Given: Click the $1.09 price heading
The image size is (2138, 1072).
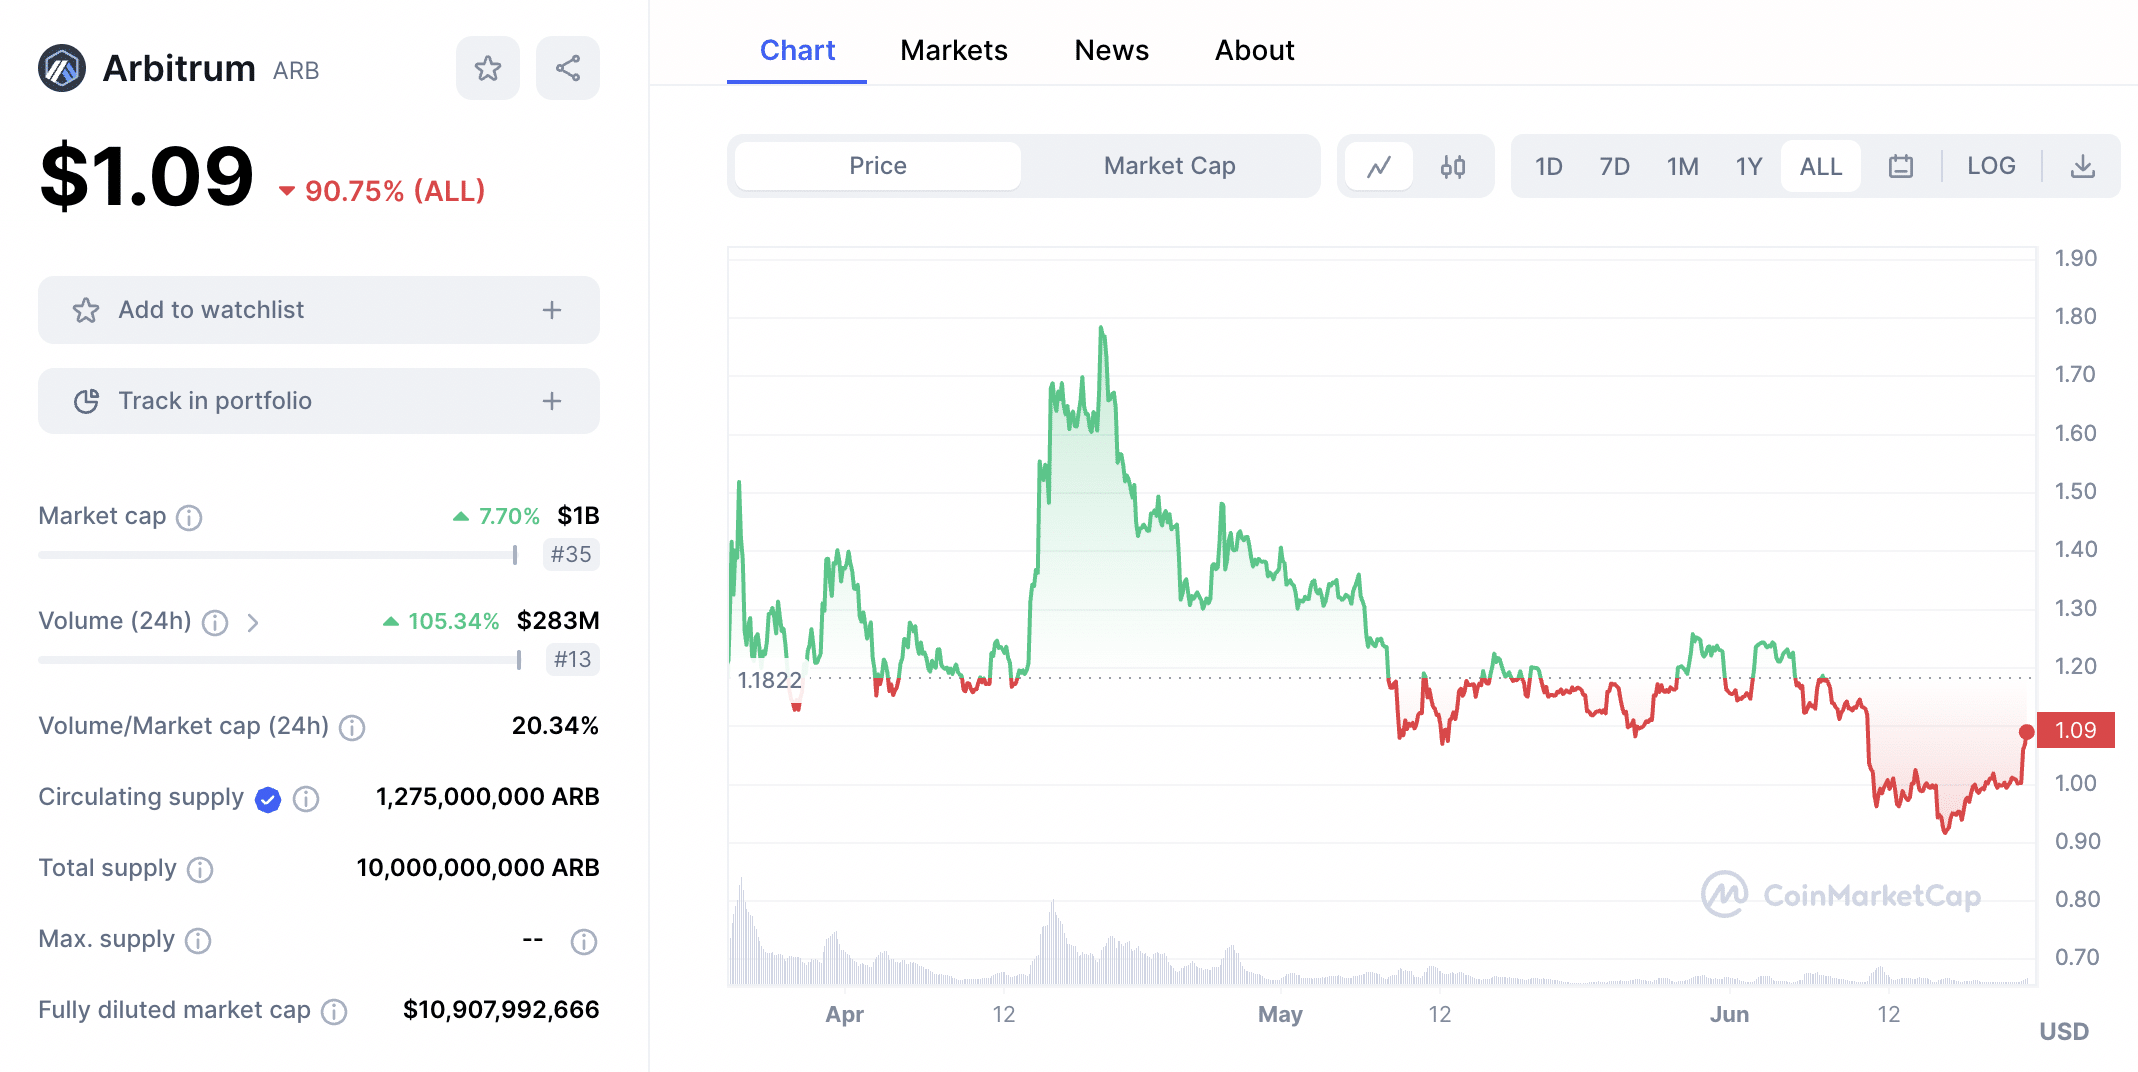Looking at the screenshot, I should click(x=146, y=177).
